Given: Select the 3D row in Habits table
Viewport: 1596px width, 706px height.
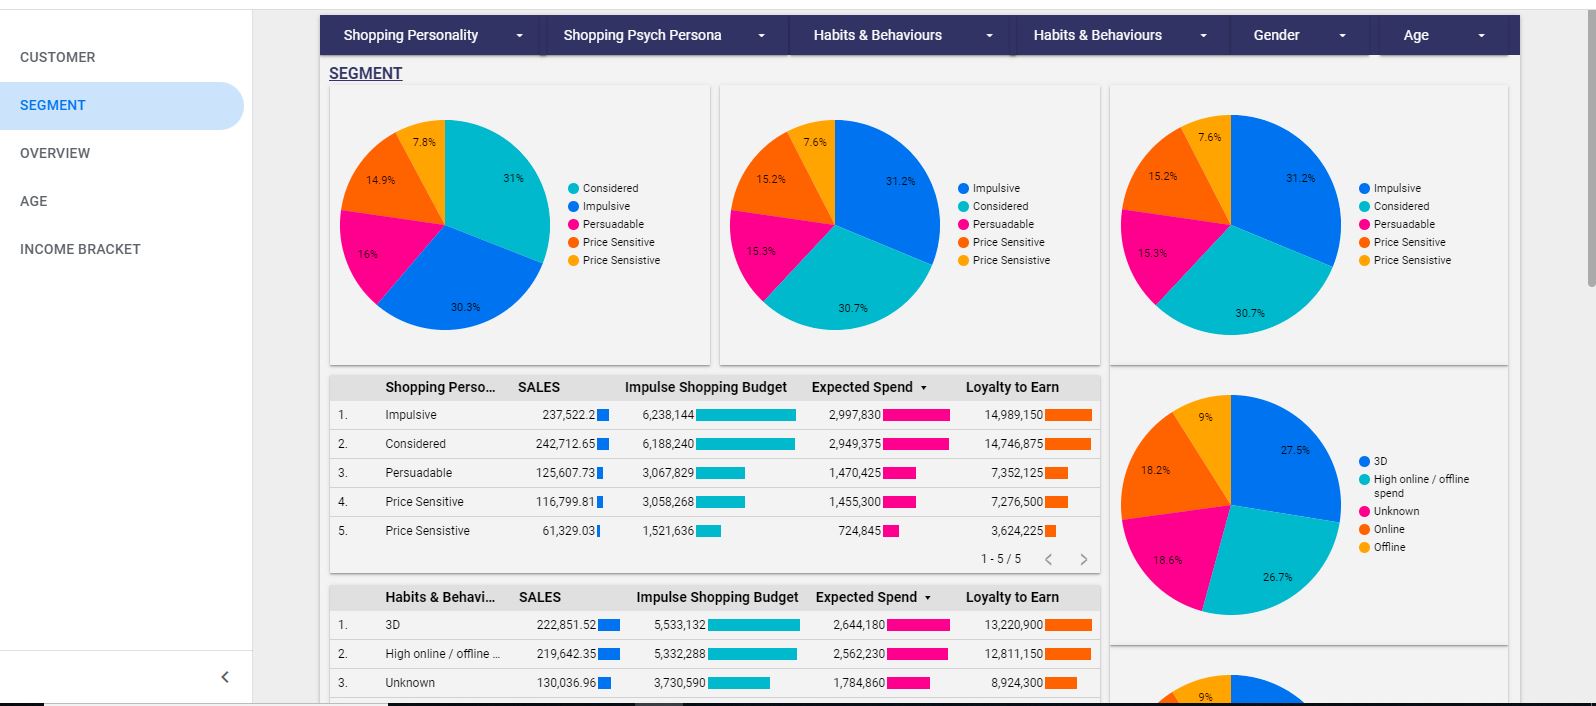Looking at the screenshot, I should tap(715, 625).
